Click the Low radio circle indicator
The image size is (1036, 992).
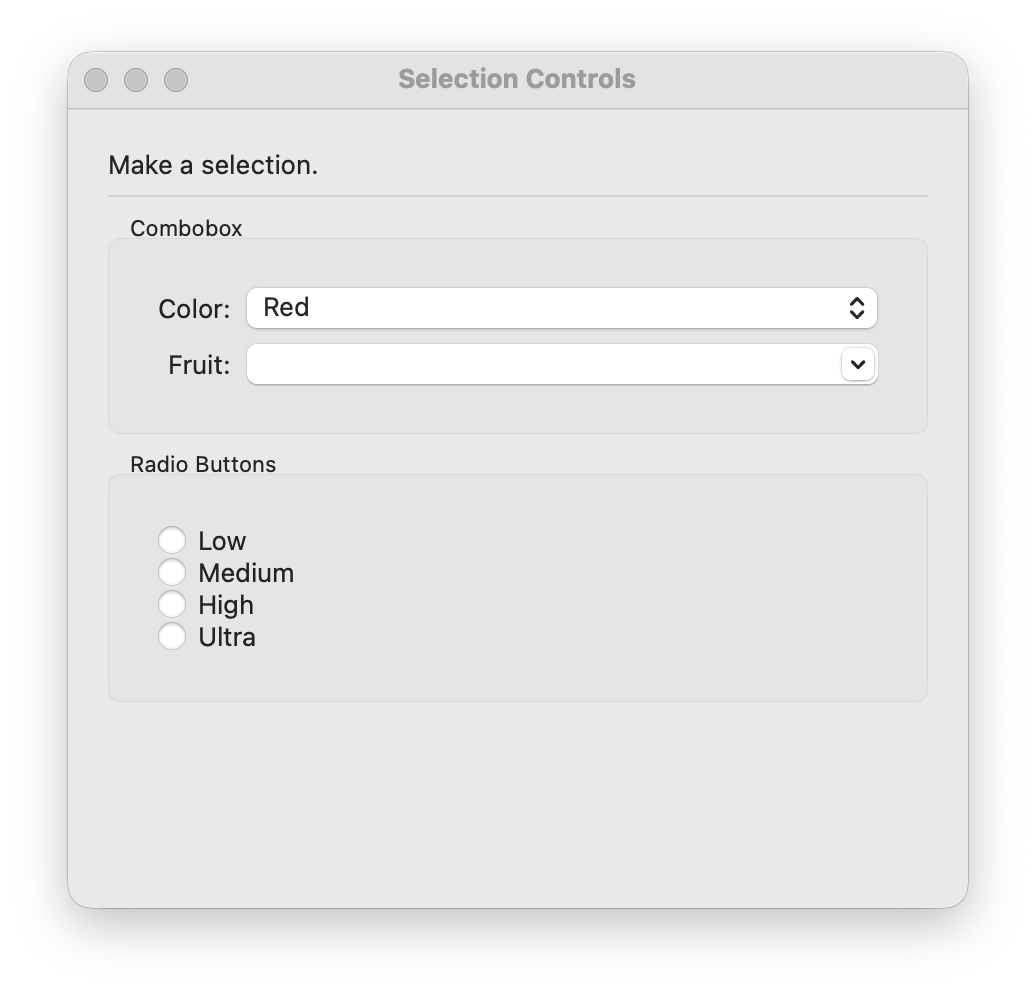point(172,540)
